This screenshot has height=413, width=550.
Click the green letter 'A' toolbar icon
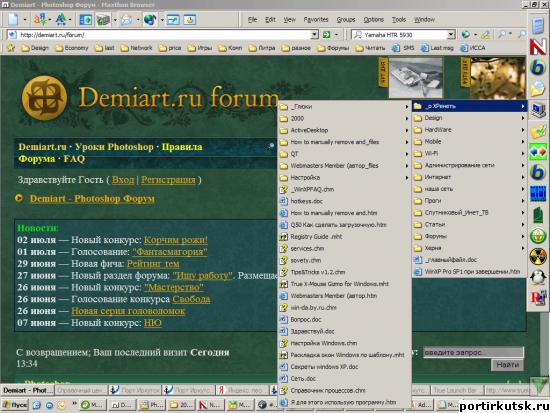[x=60, y=20]
